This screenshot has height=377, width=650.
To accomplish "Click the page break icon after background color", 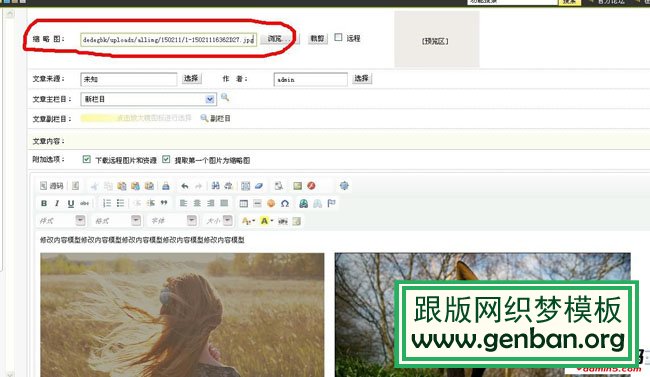I will click(x=283, y=221).
